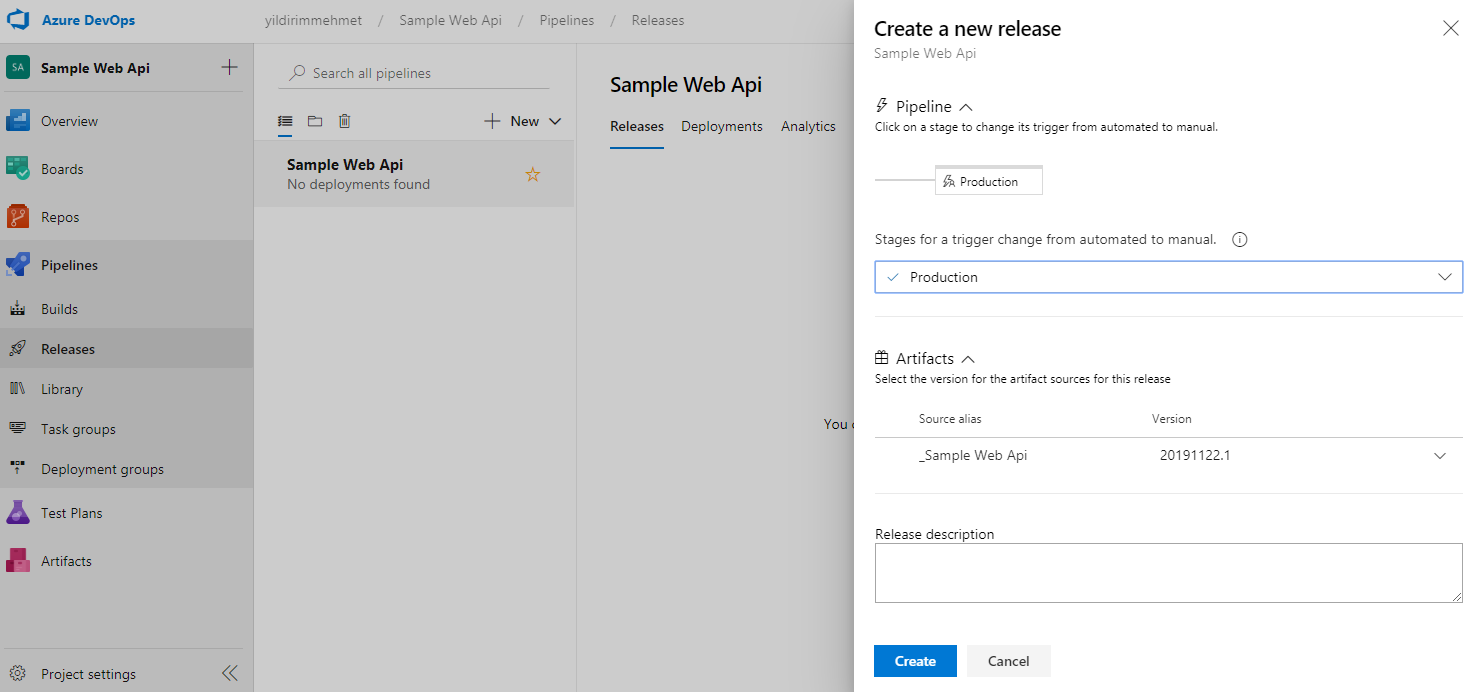Click the Pipelines breadcrumb link
Image resolution: width=1479 pixels, height=692 pixels.
pos(566,20)
